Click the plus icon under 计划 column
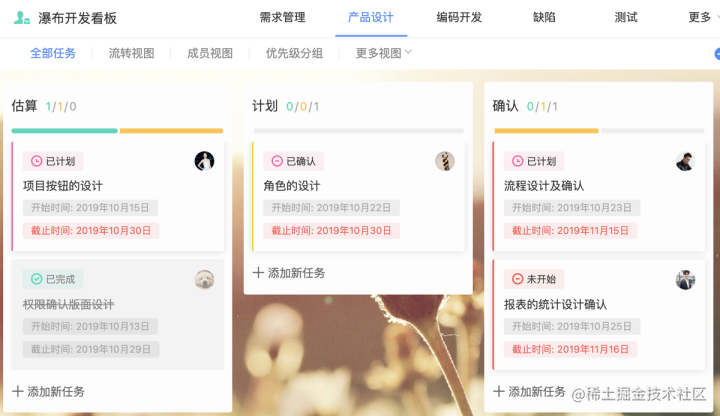The image size is (720, 416). coord(258,273)
